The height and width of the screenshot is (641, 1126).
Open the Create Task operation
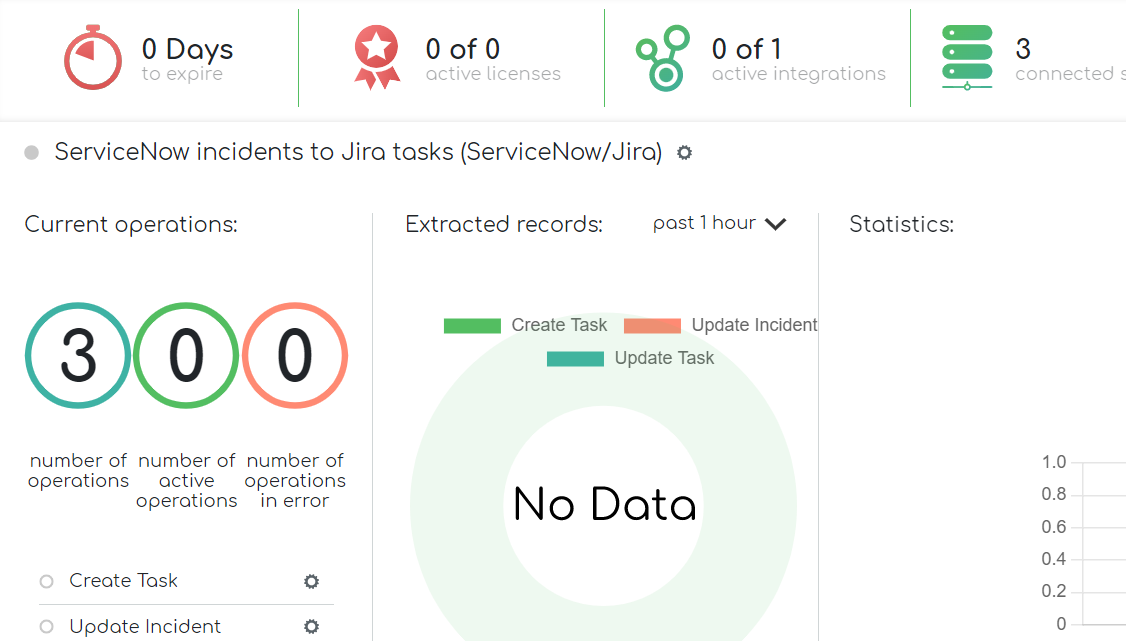pyautogui.click(x=122, y=580)
